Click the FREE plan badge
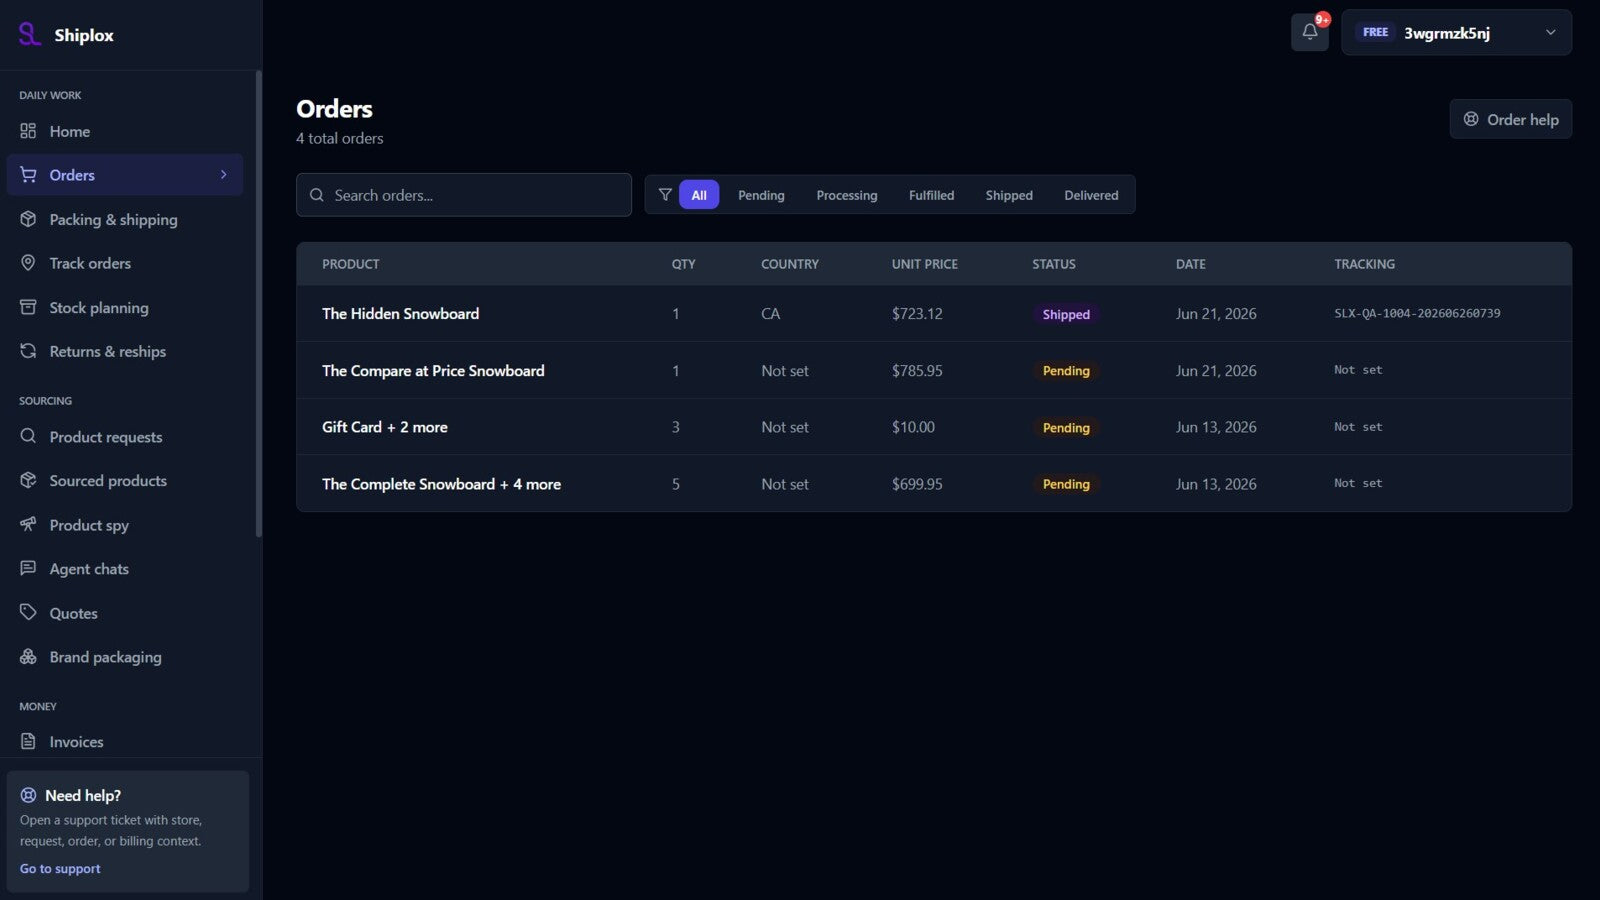 pyautogui.click(x=1375, y=32)
